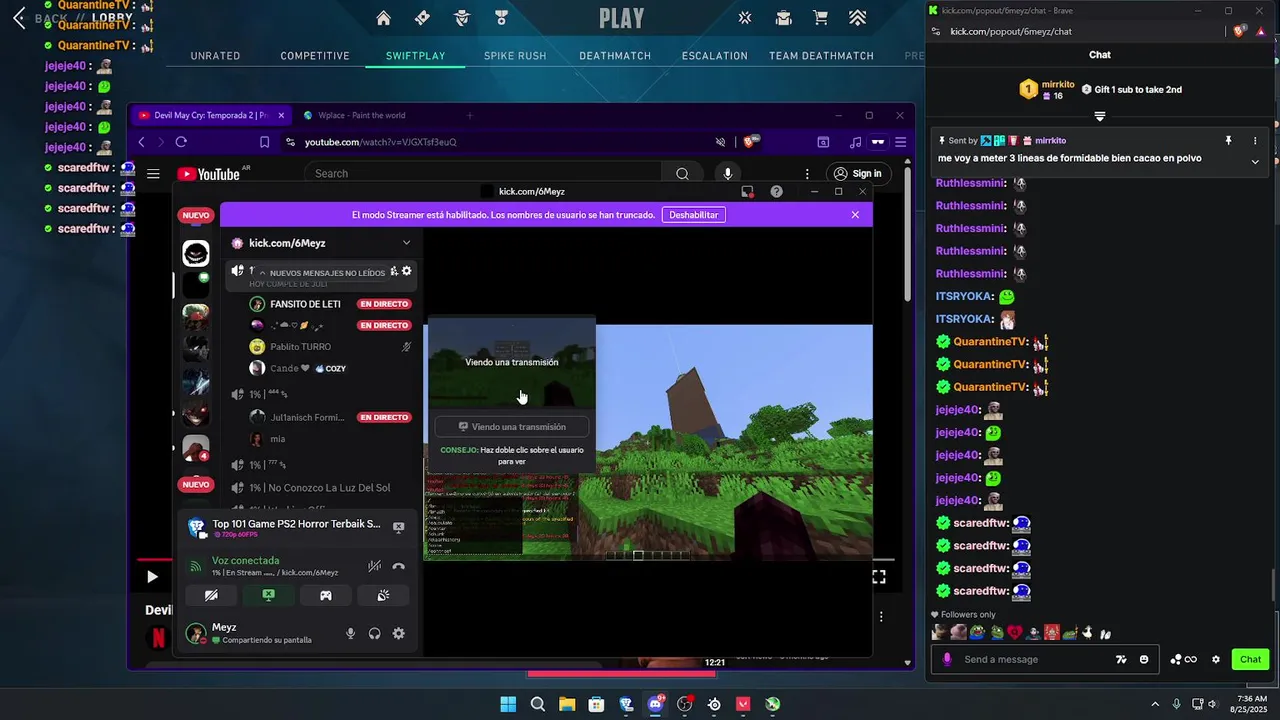Select SPIKE RUSH mode tab in Valorant
The width and height of the screenshot is (1280, 720).
[x=515, y=56]
